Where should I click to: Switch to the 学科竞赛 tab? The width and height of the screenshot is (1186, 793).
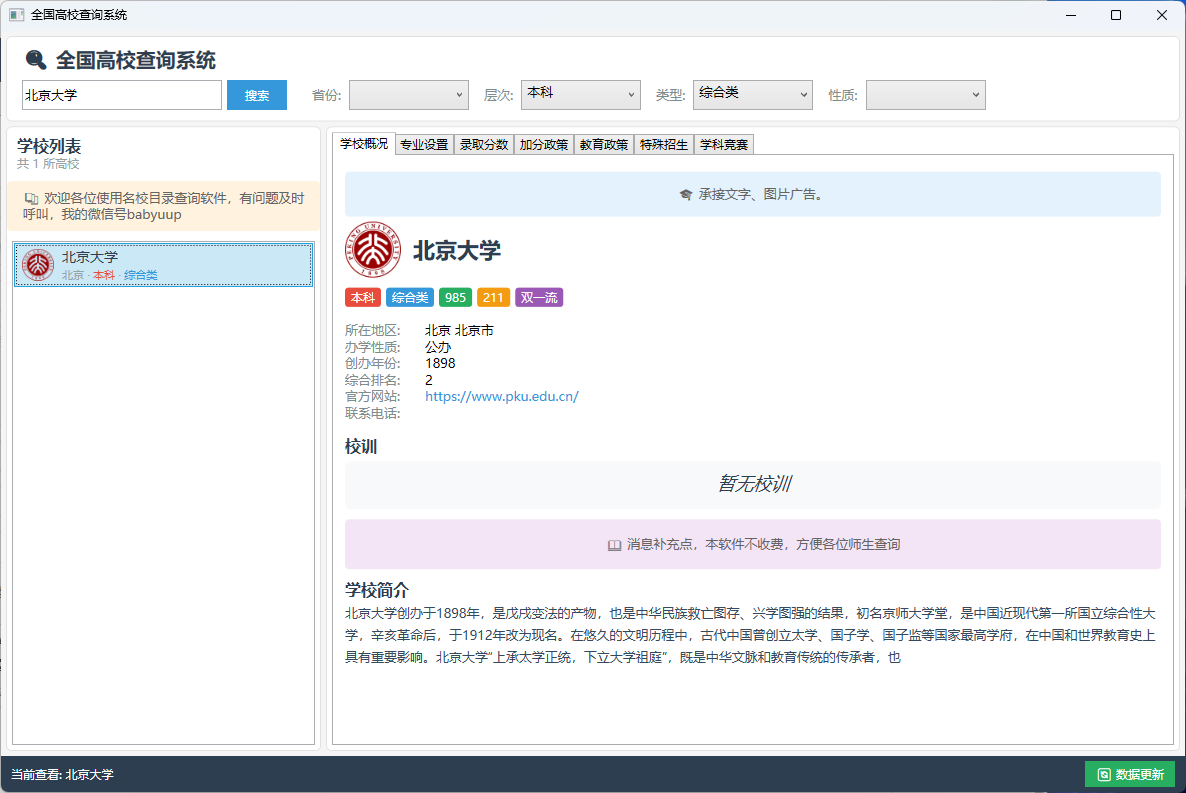724,145
